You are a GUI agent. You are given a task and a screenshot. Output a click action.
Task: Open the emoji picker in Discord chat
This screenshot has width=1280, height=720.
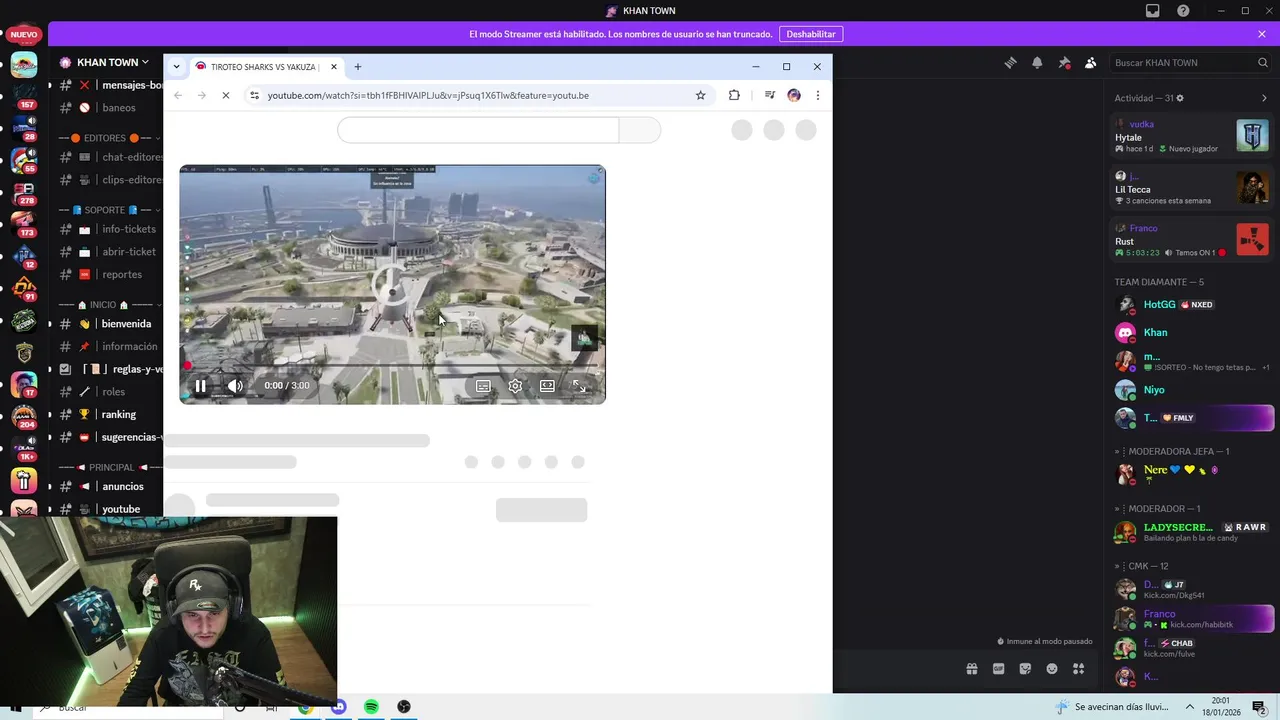click(1052, 669)
